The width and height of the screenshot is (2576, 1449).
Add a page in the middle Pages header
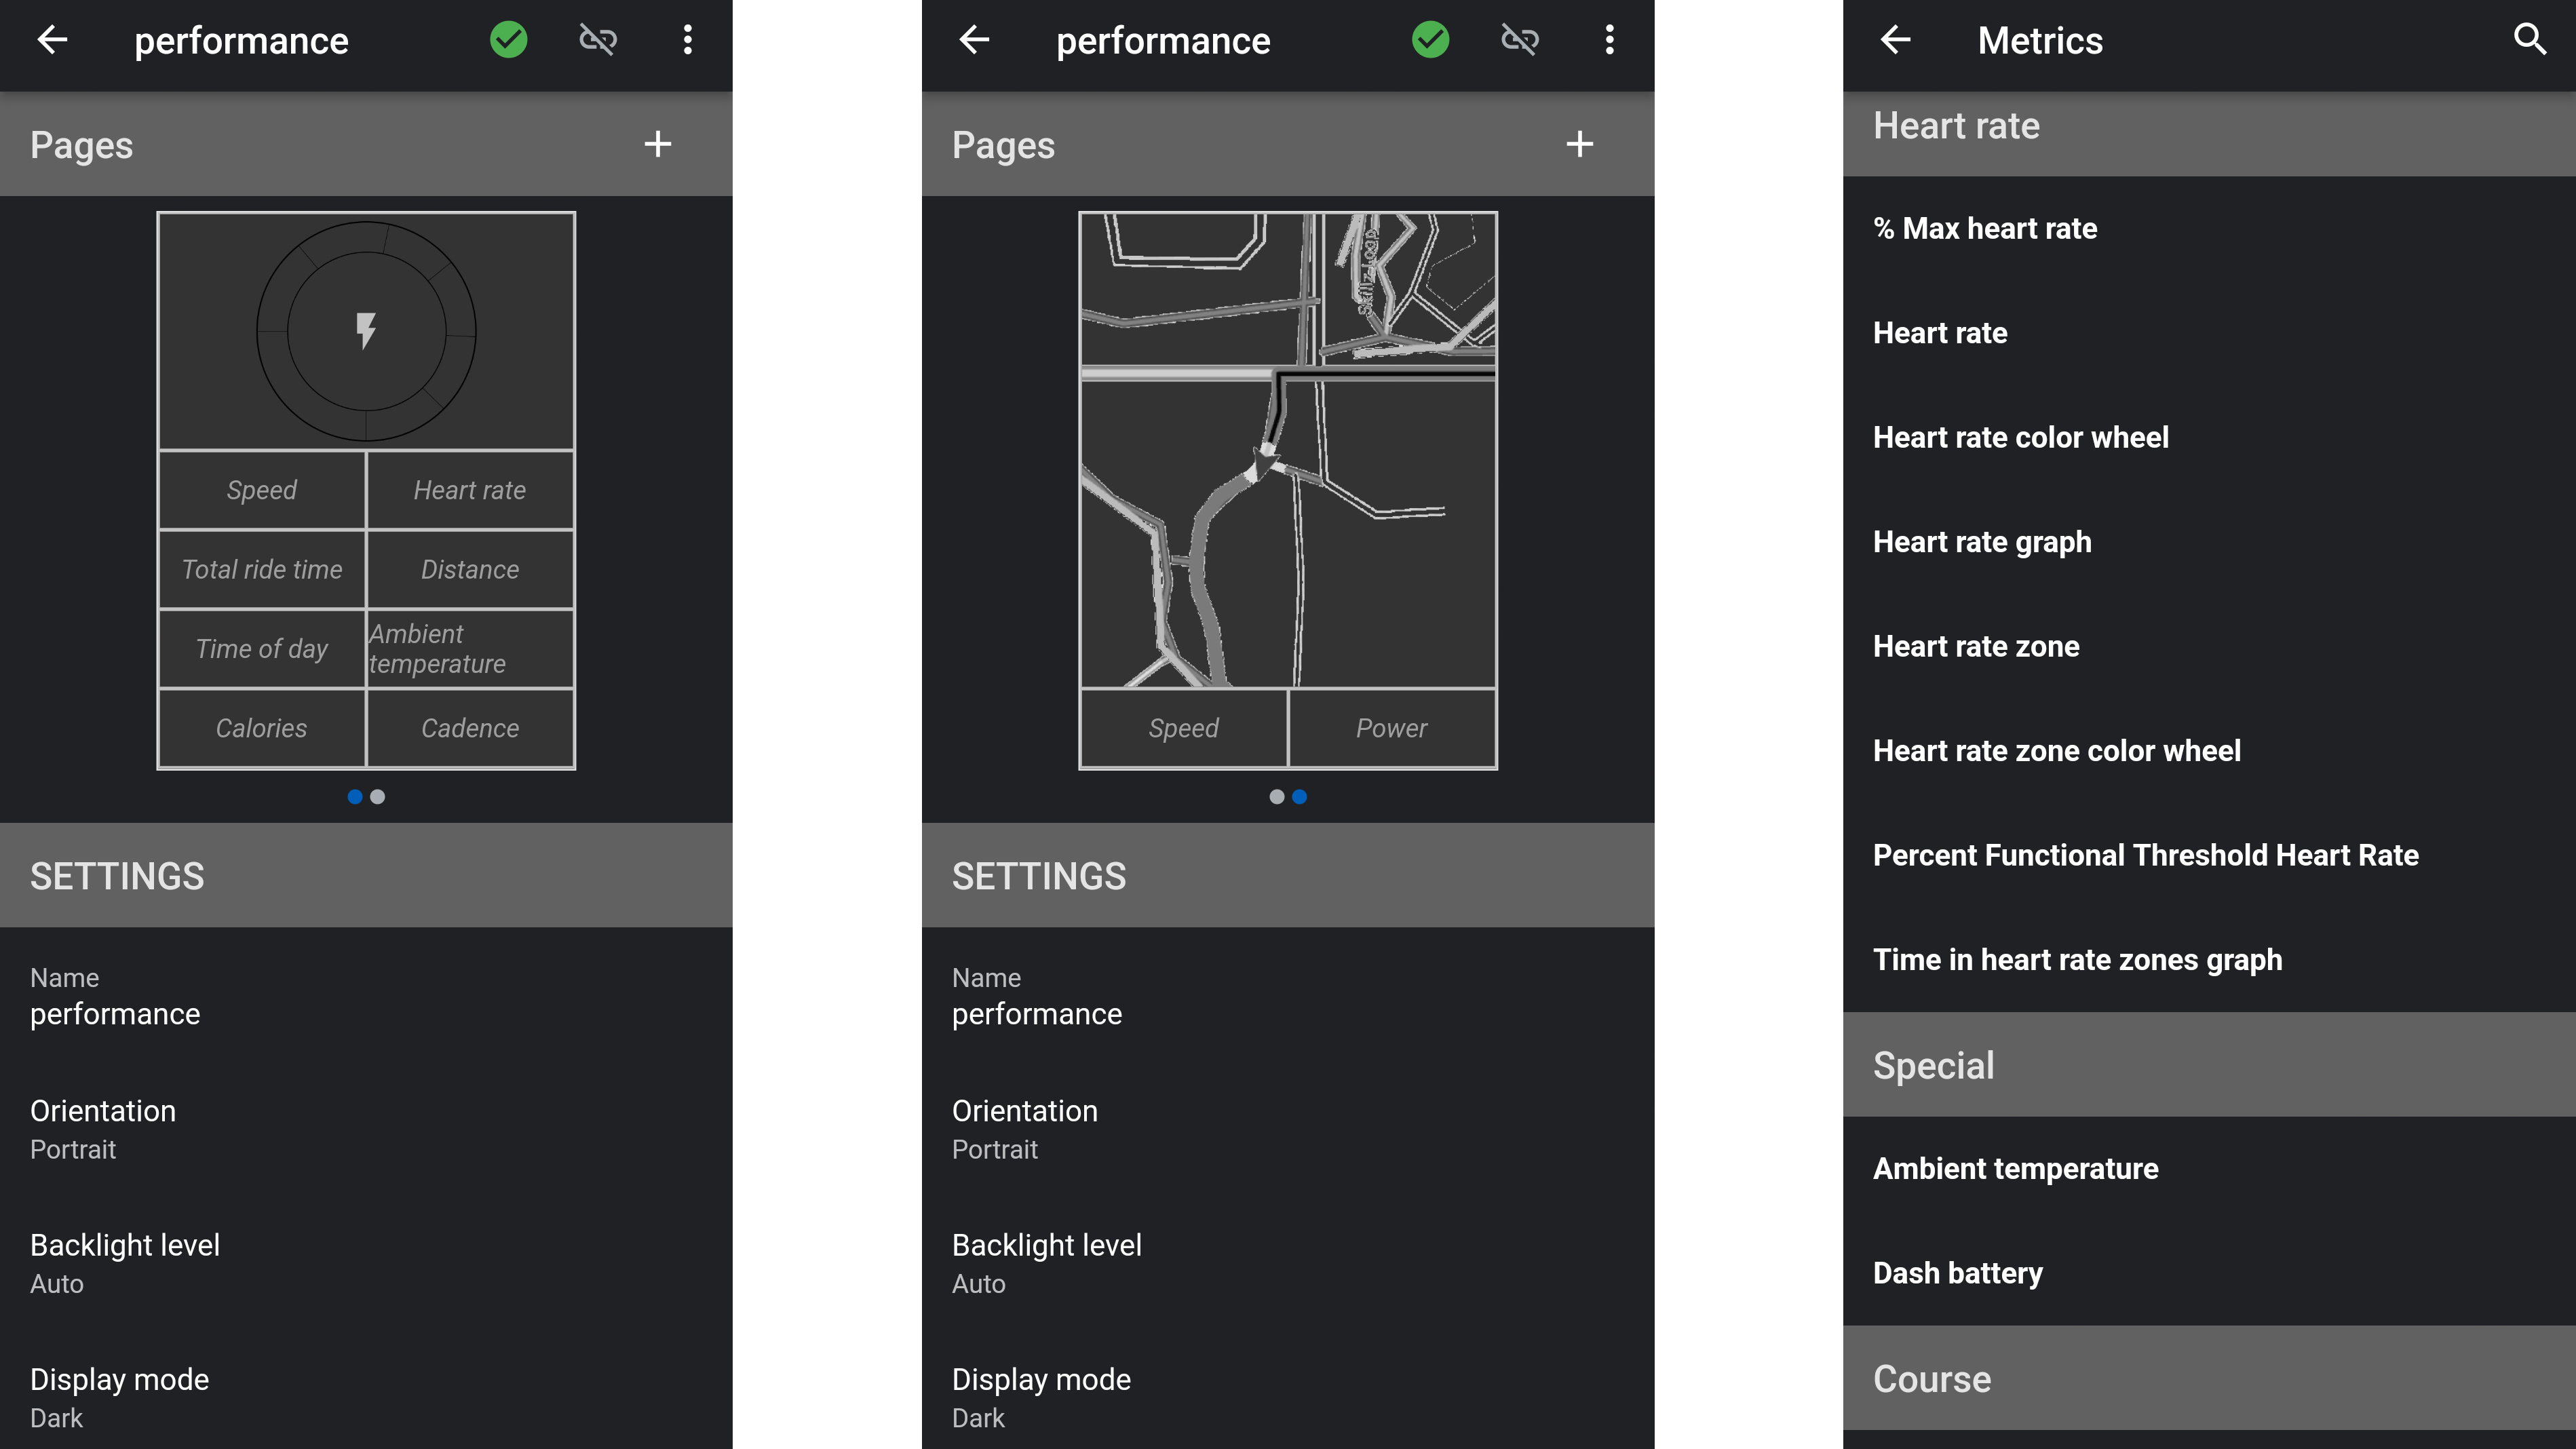point(1579,144)
